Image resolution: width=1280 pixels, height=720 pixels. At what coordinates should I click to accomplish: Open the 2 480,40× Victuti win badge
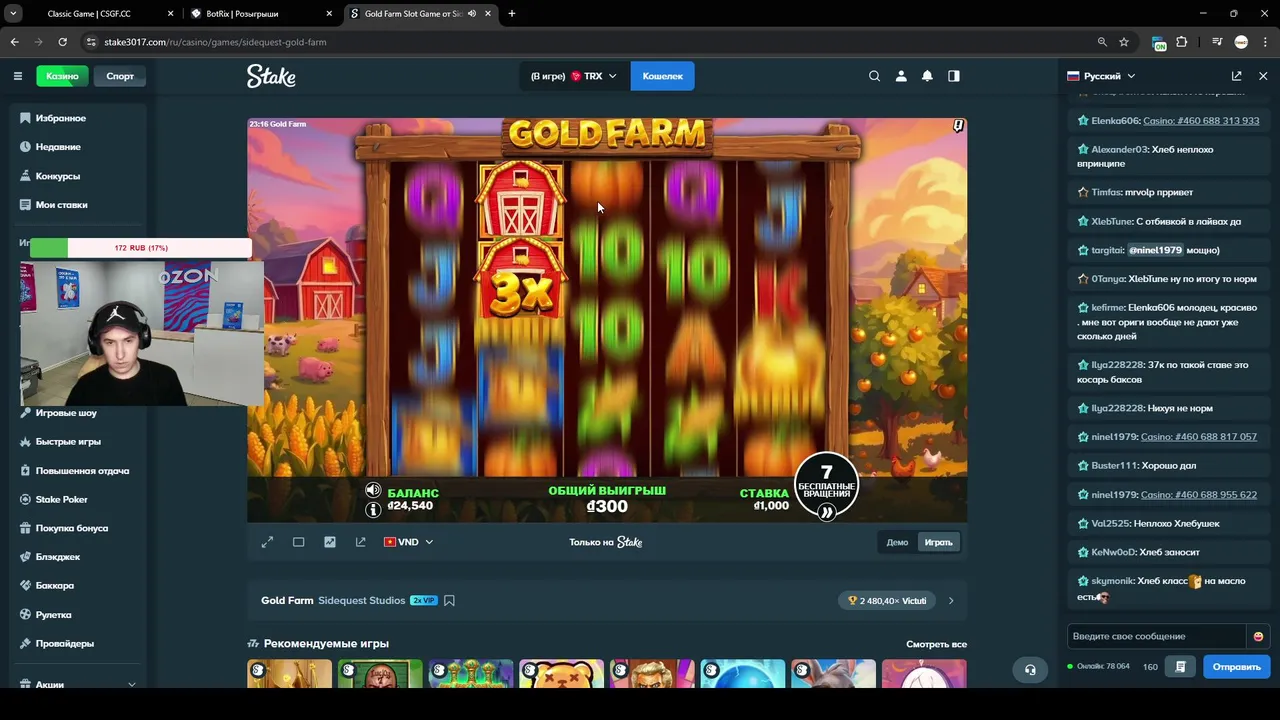[887, 601]
